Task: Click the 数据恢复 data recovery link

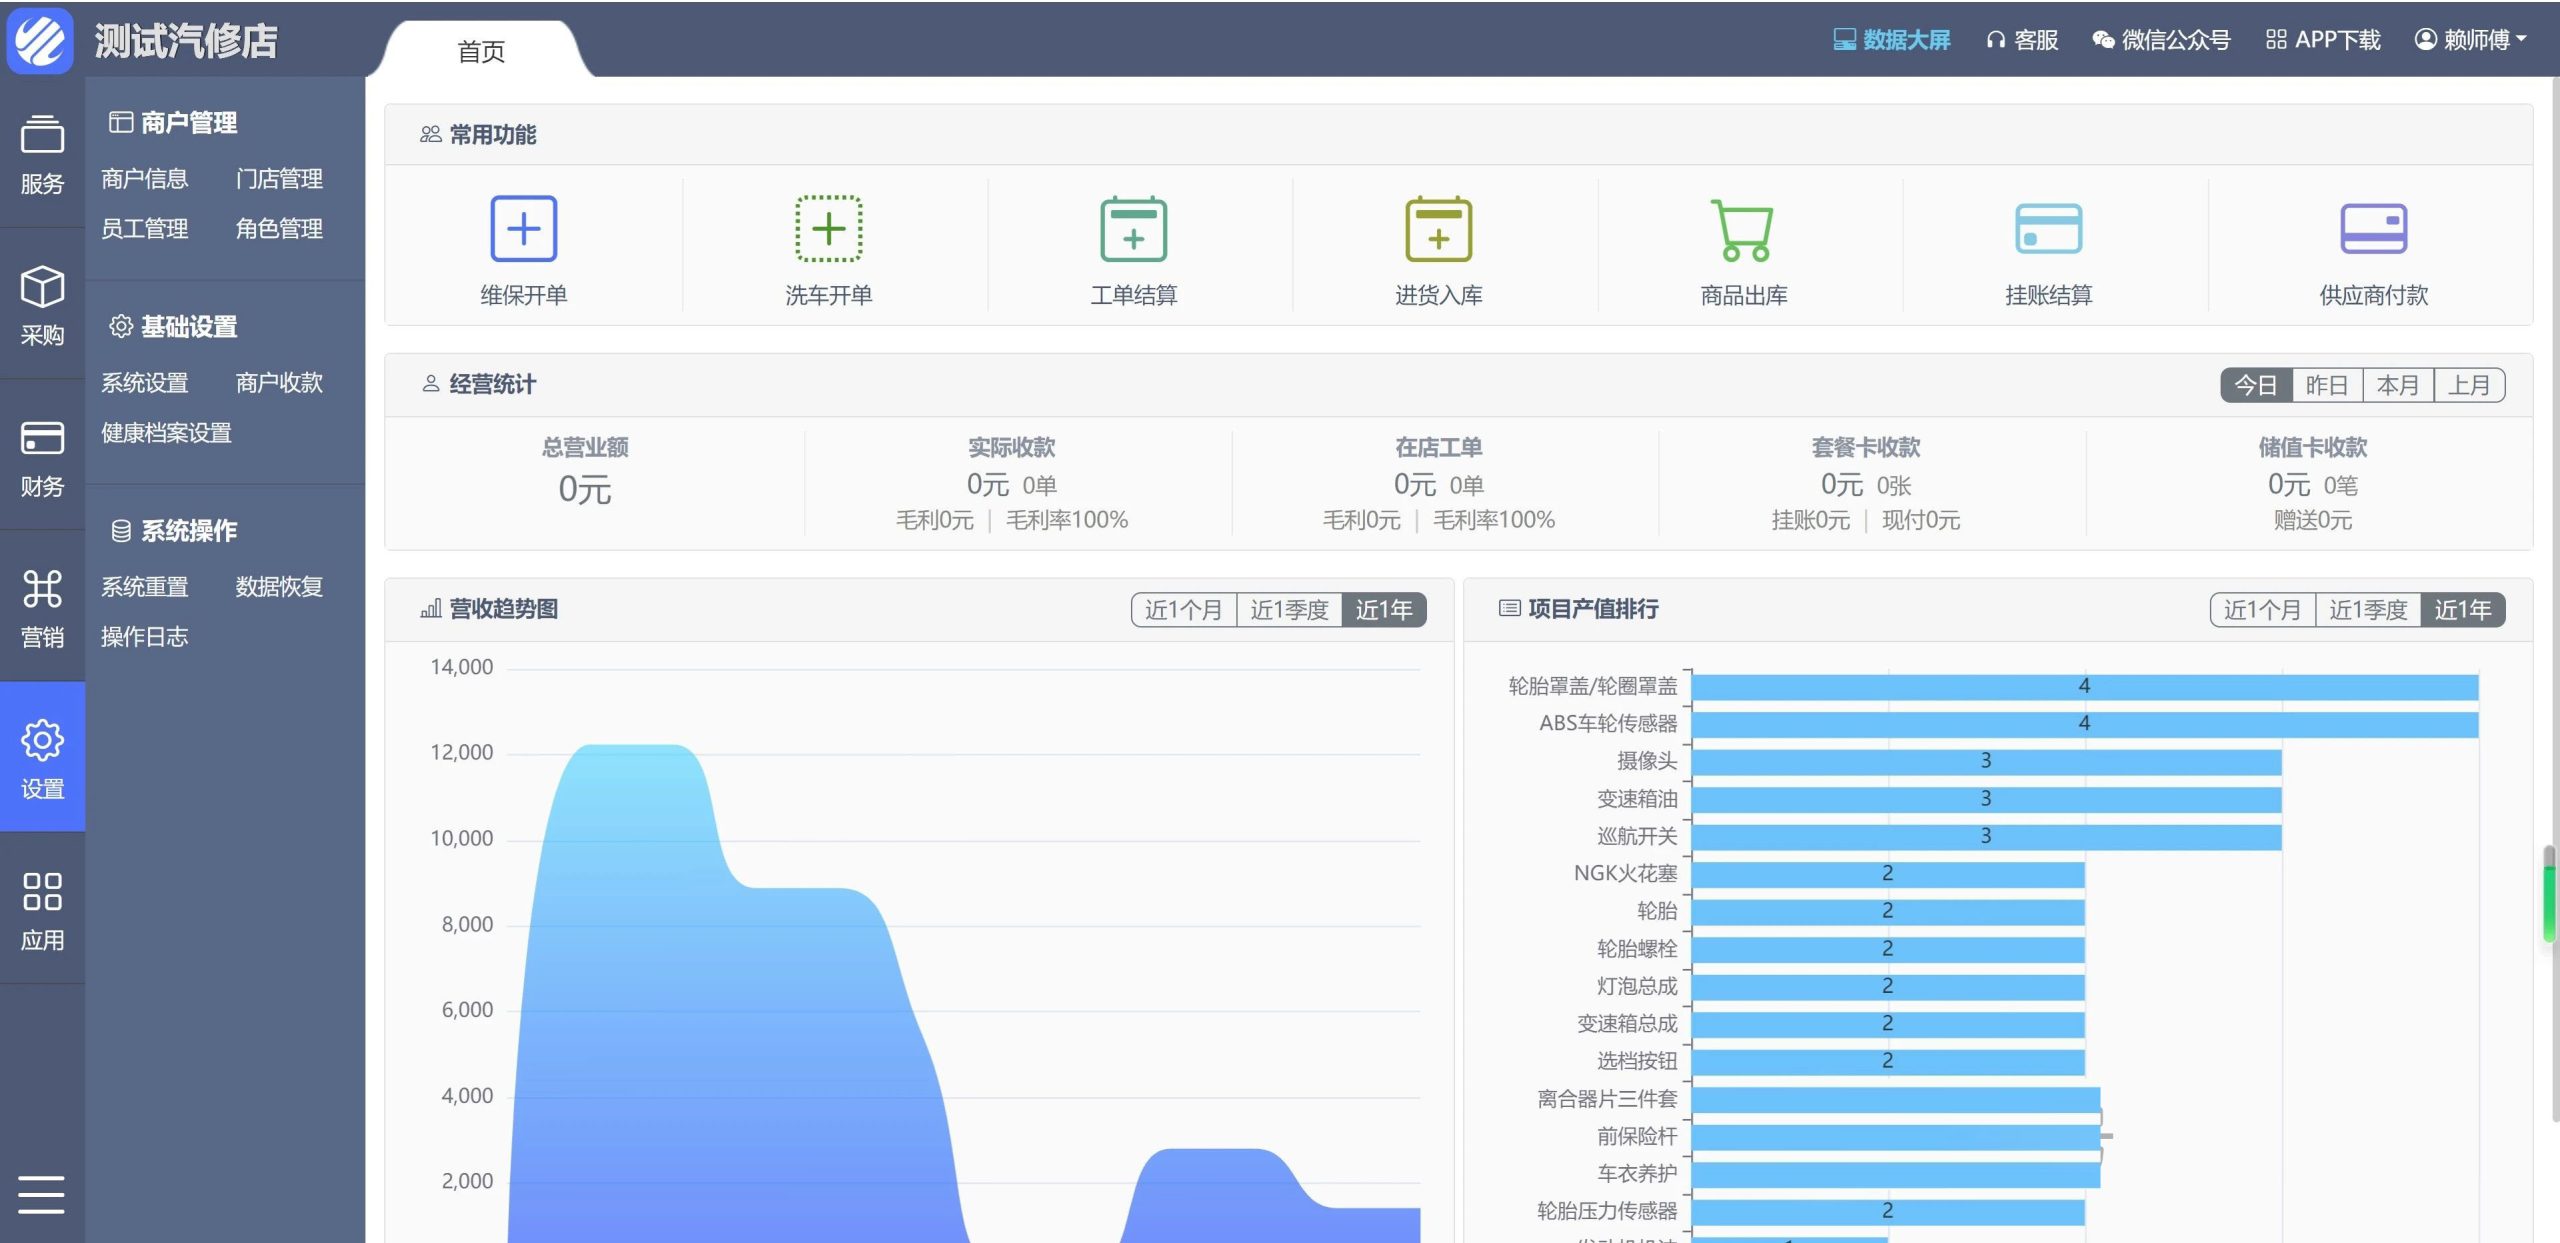Action: click(x=278, y=587)
